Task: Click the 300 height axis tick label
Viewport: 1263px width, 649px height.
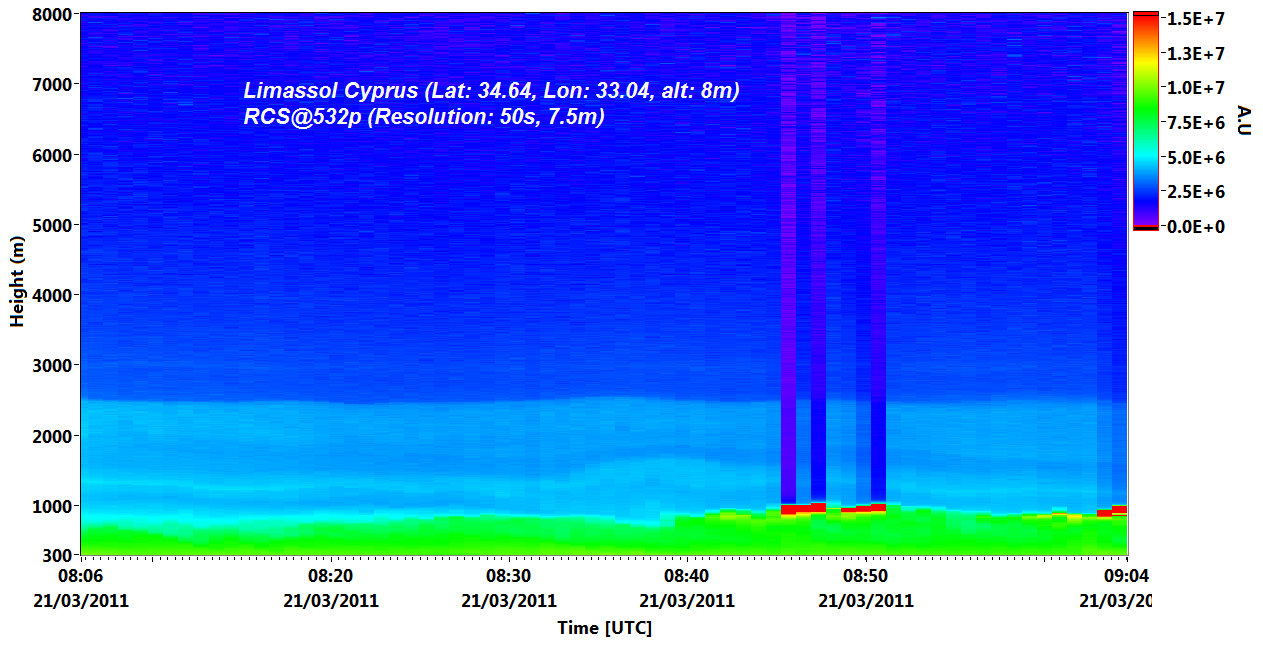Action: click(x=59, y=555)
